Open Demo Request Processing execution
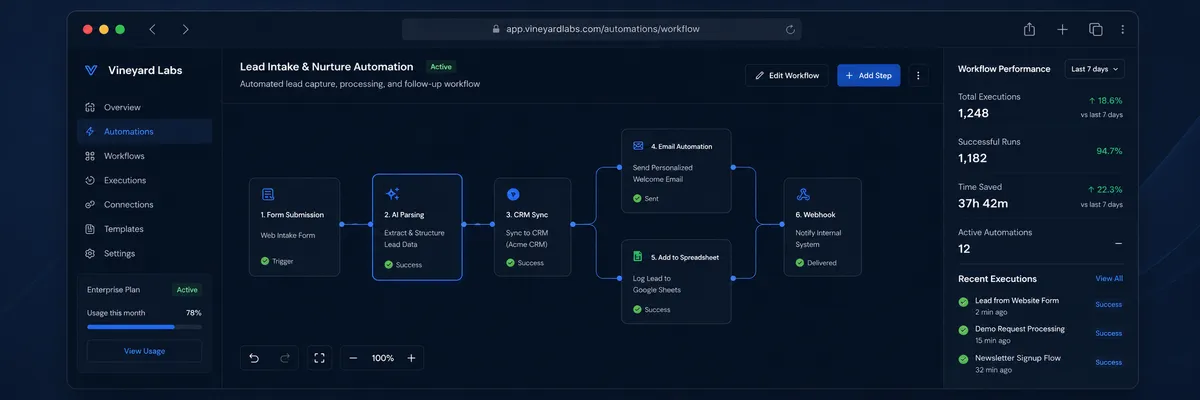 tap(1041, 335)
